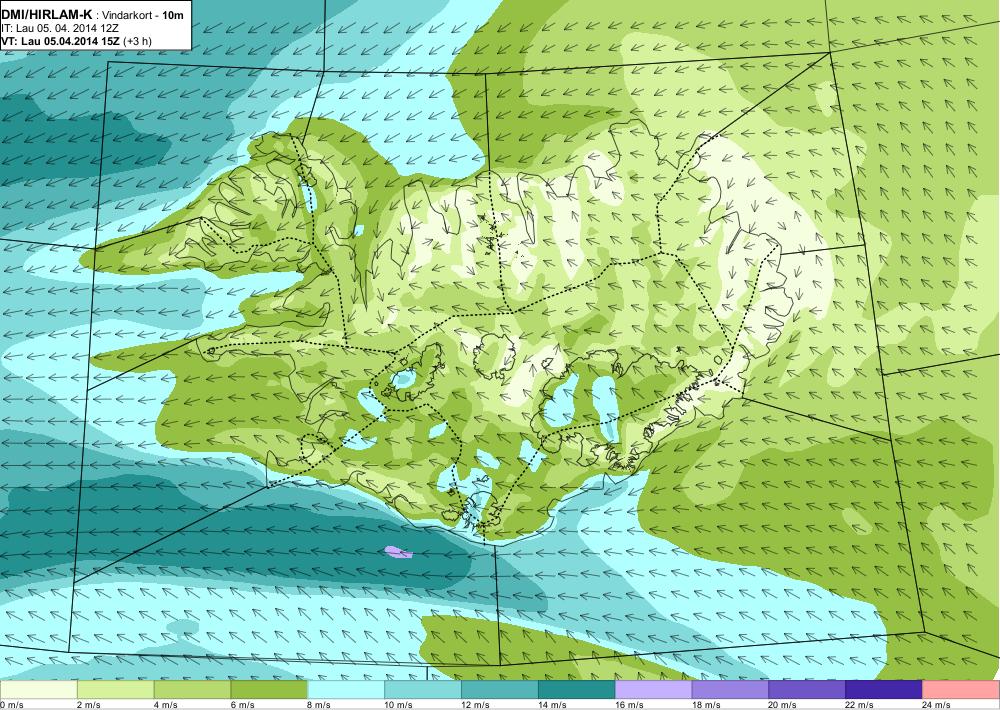The image size is (1000, 710).
Task: Click the '18 m/s' legend label
Action: tap(705, 705)
